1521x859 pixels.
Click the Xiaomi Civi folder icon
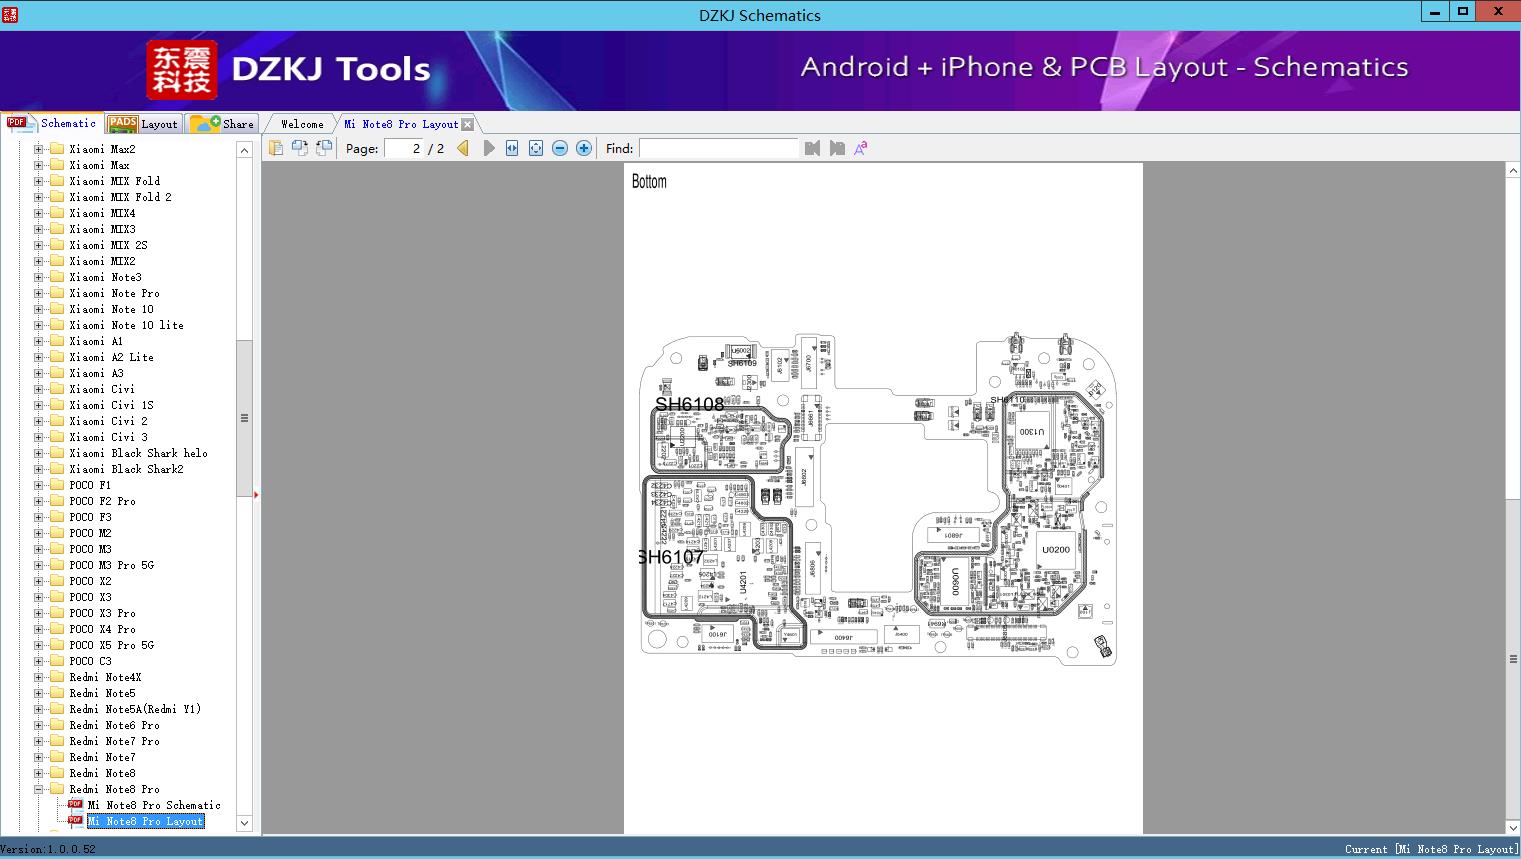tap(57, 389)
